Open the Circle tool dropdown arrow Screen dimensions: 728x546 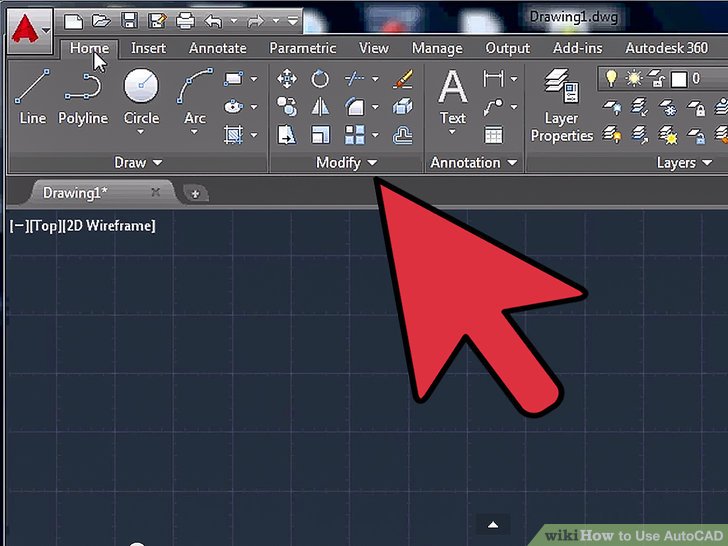tap(141, 133)
